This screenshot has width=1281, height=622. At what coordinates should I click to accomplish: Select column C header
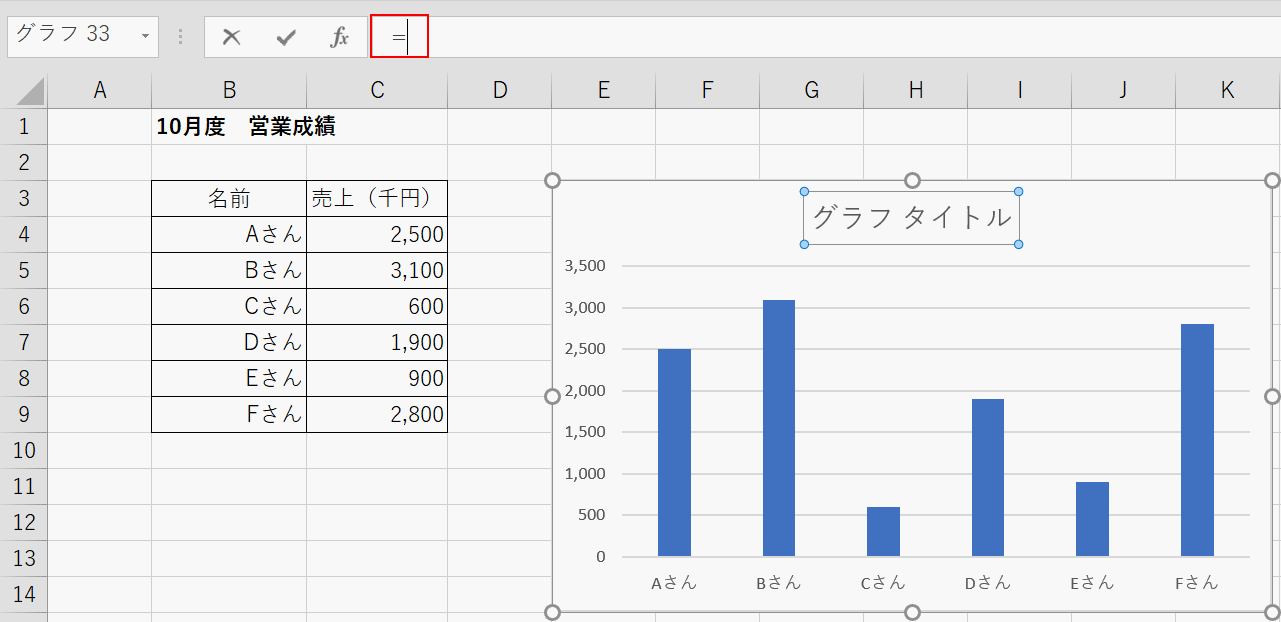point(377,90)
